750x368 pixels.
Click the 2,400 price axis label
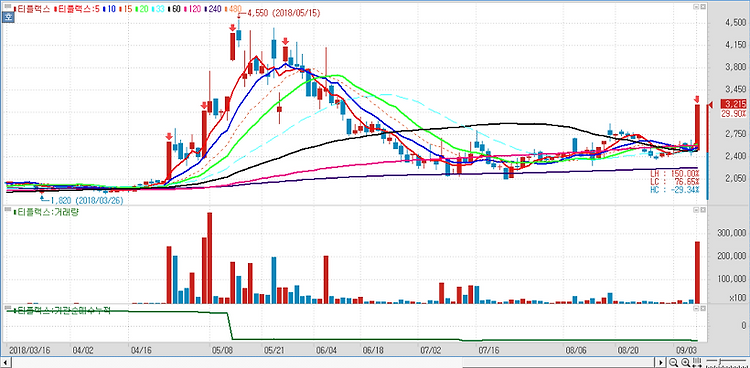(x=736, y=156)
